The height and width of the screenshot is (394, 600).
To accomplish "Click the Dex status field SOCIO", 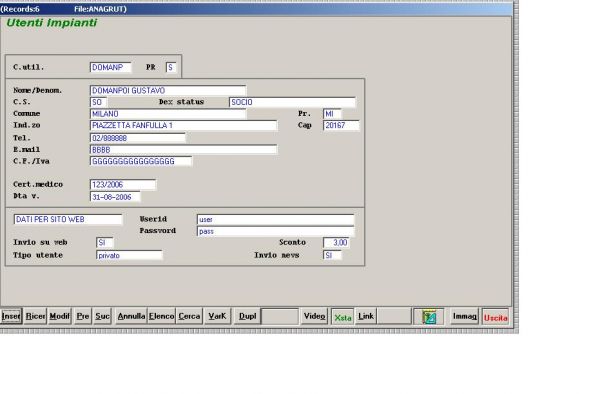I will point(292,102).
